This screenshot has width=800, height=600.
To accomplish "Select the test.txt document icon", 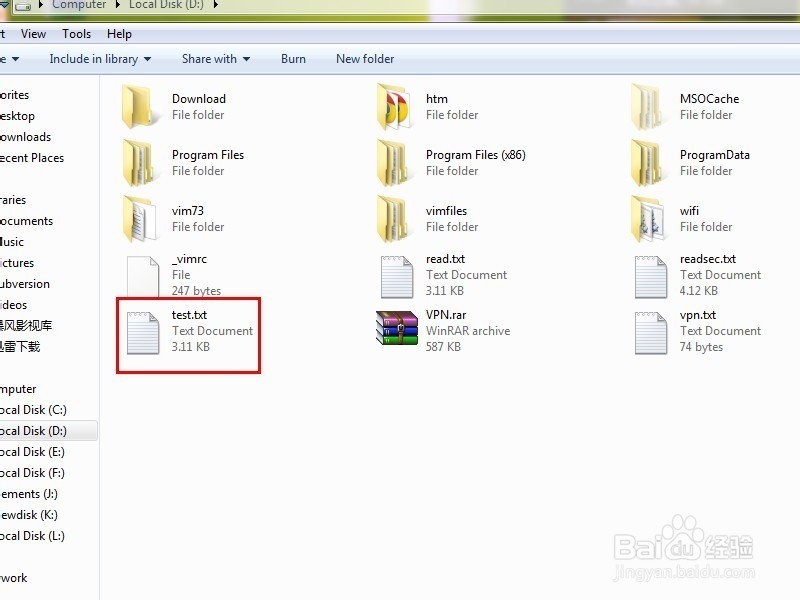I will [143, 333].
